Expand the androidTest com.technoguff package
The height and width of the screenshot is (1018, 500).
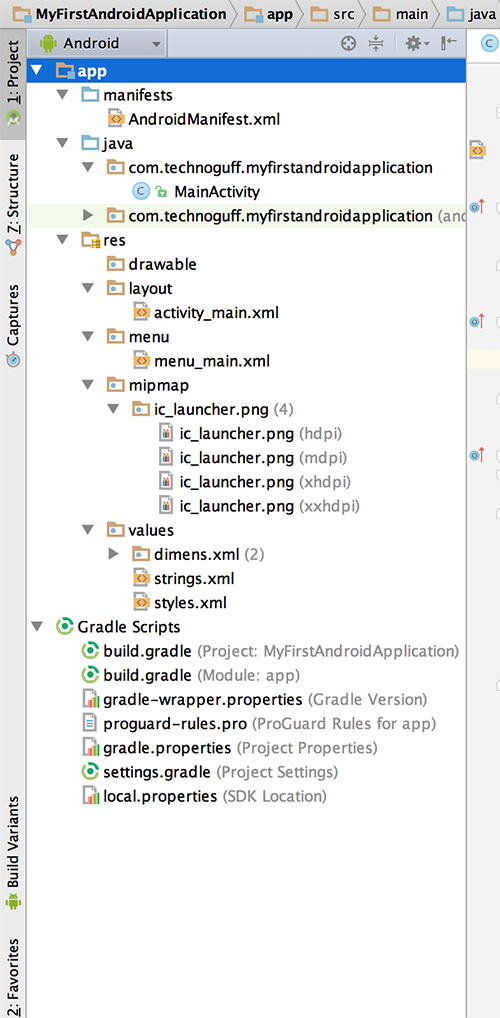pos(88,216)
